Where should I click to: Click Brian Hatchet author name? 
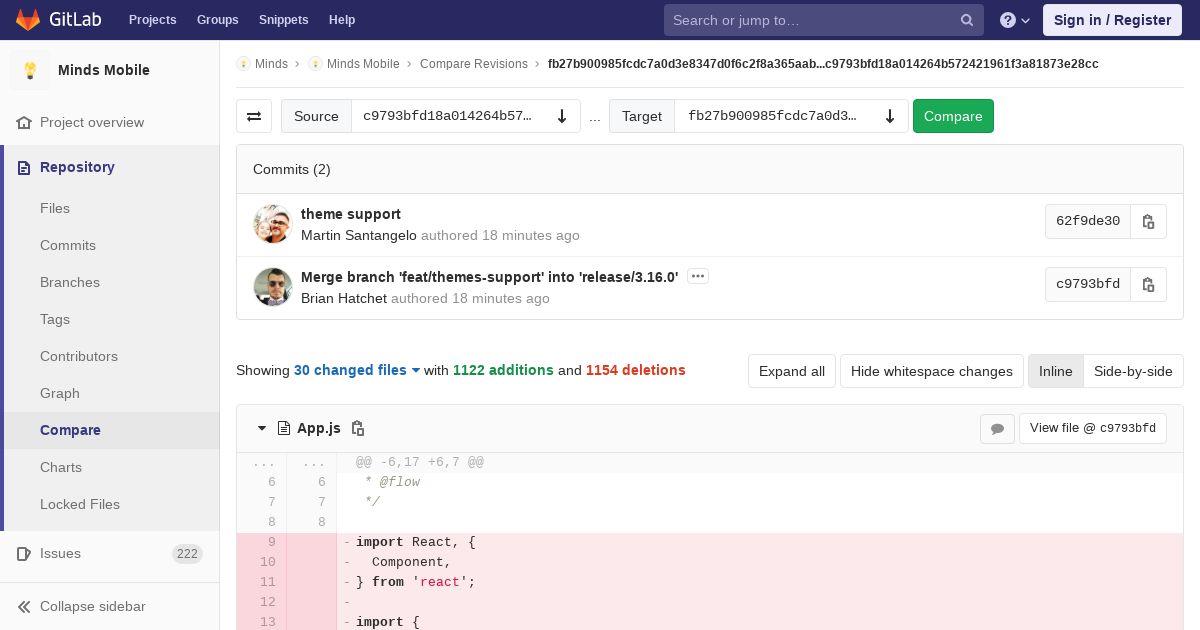[x=344, y=298]
